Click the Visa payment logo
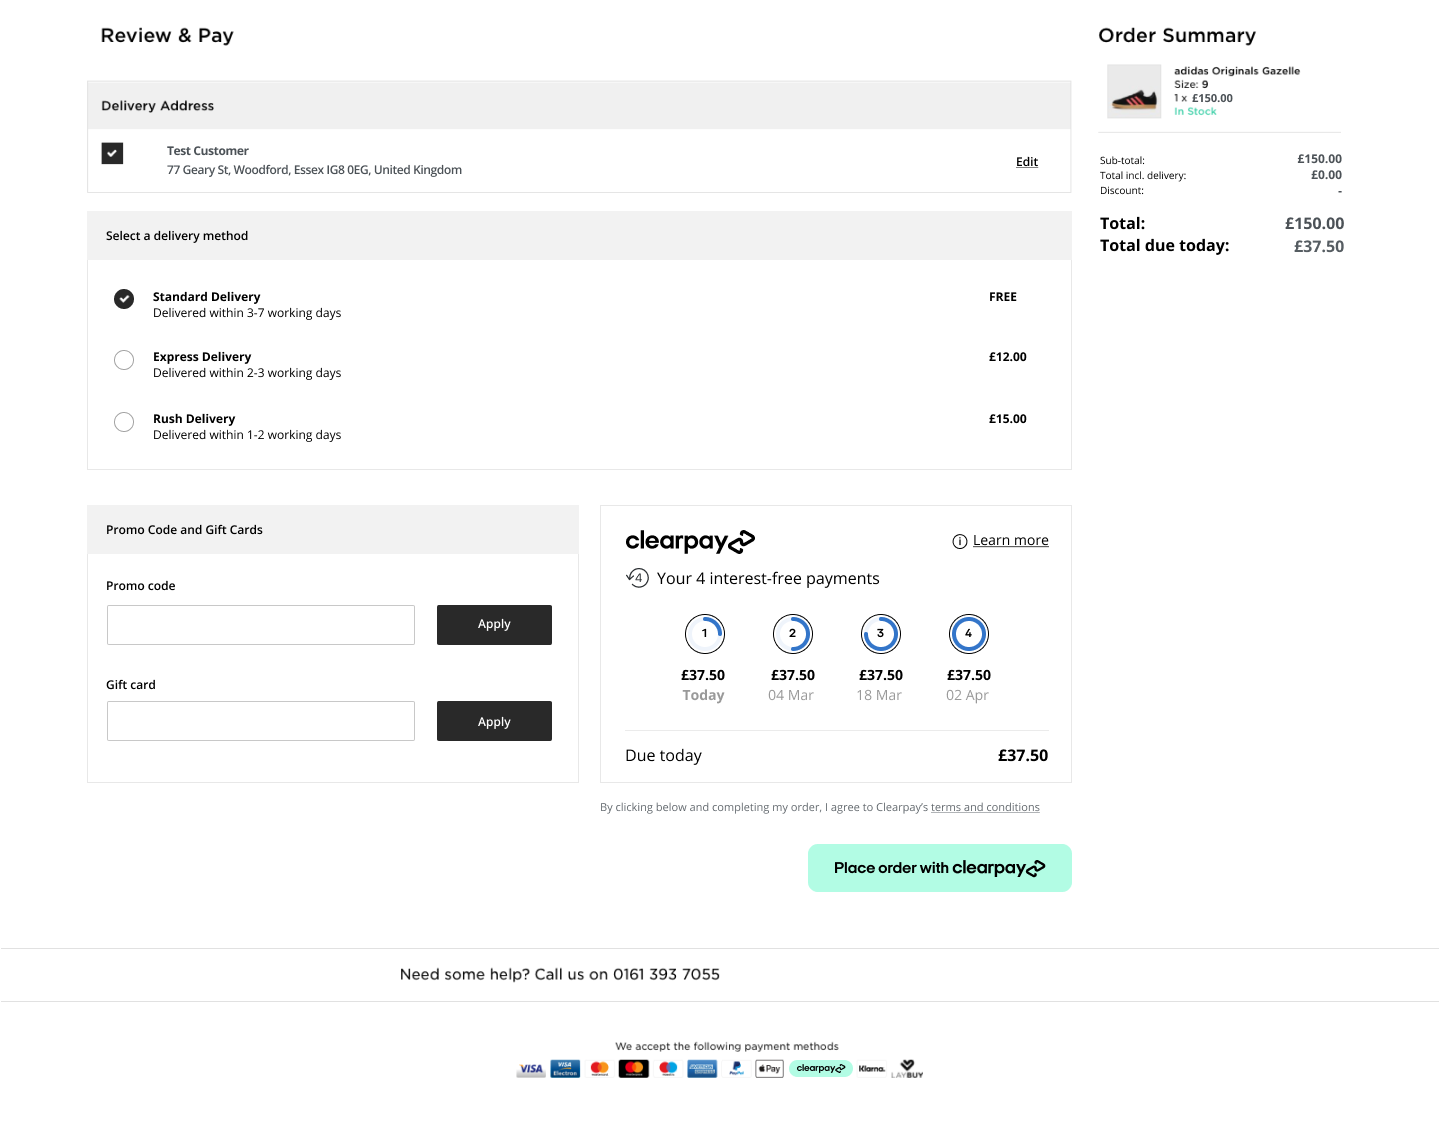 point(531,1069)
